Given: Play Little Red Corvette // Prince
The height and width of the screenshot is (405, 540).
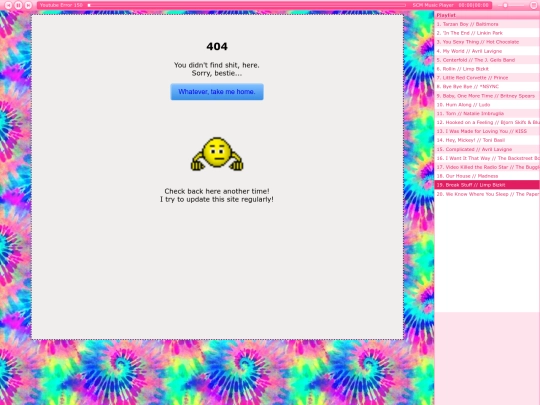Looking at the screenshot, I should [x=487, y=78].
